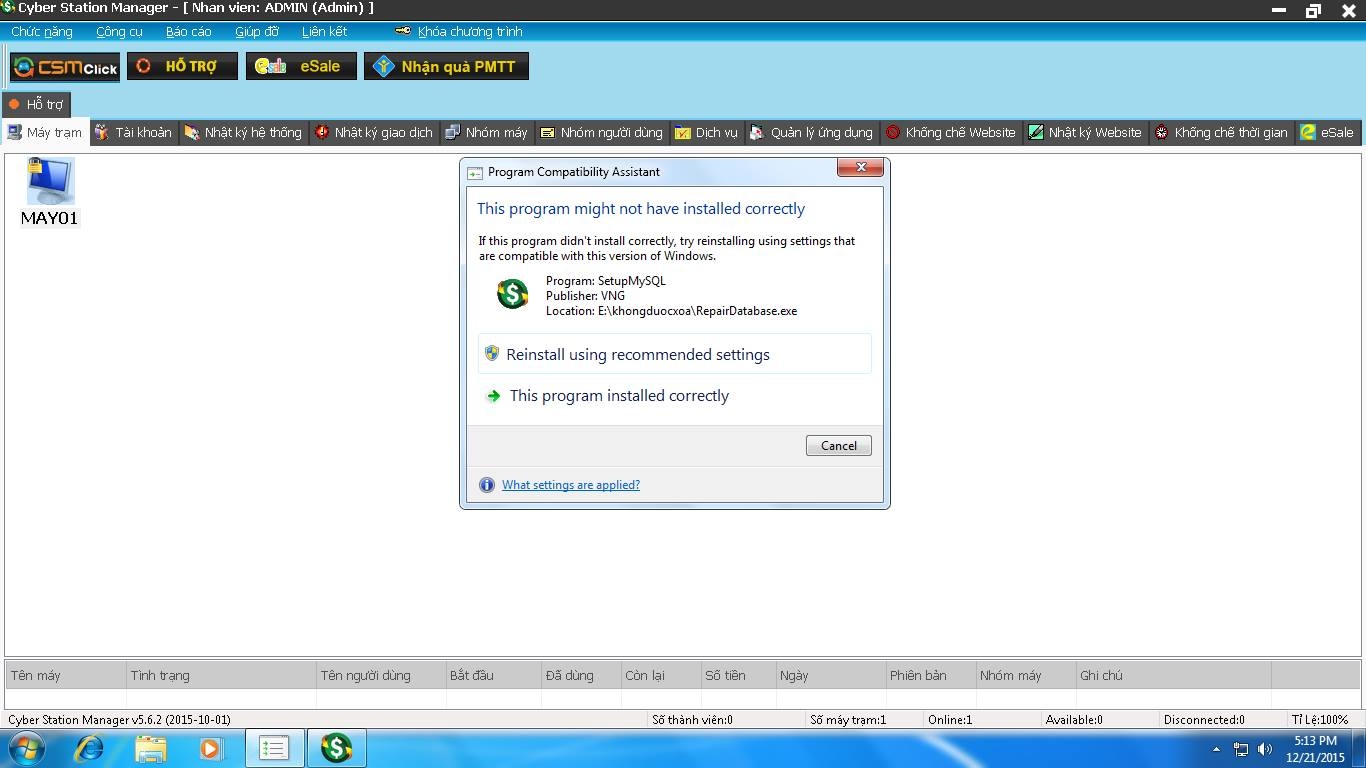This screenshot has width=1366, height=768.
Task: Open the Báo cáo menu
Action: coord(188,31)
